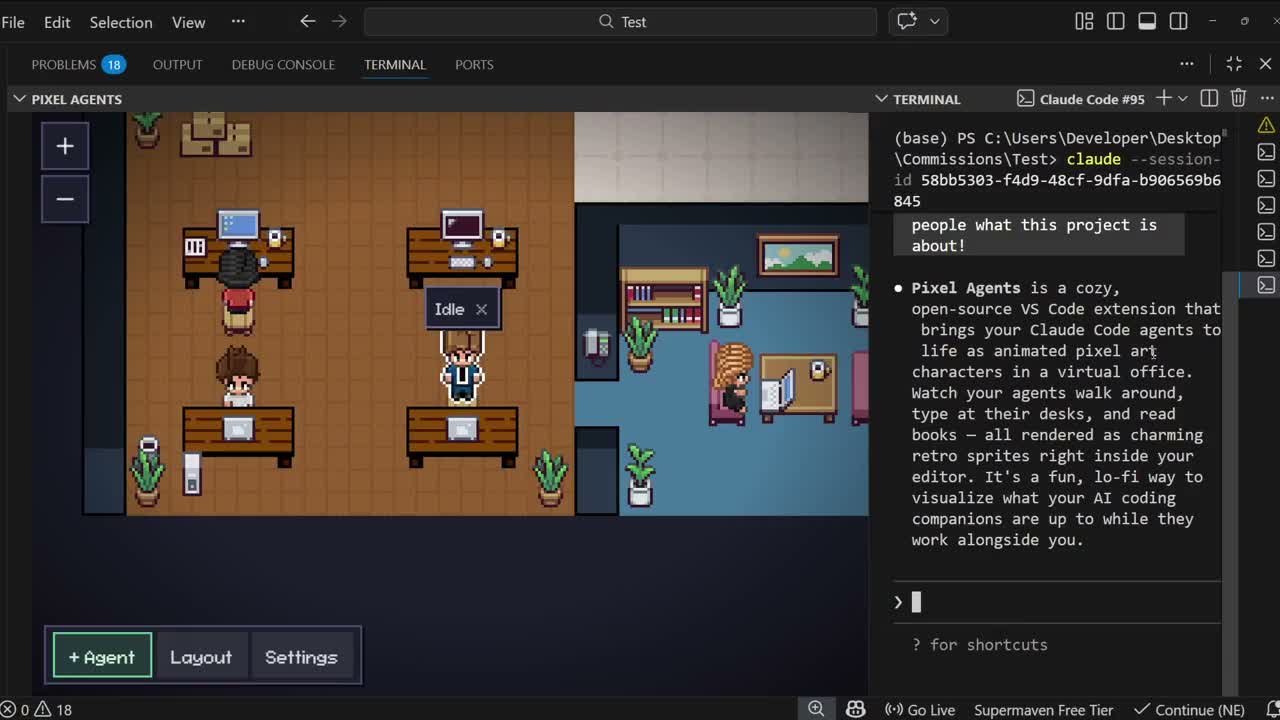Navigate back with the left arrow
1280x720 pixels.
tap(308, 21)
